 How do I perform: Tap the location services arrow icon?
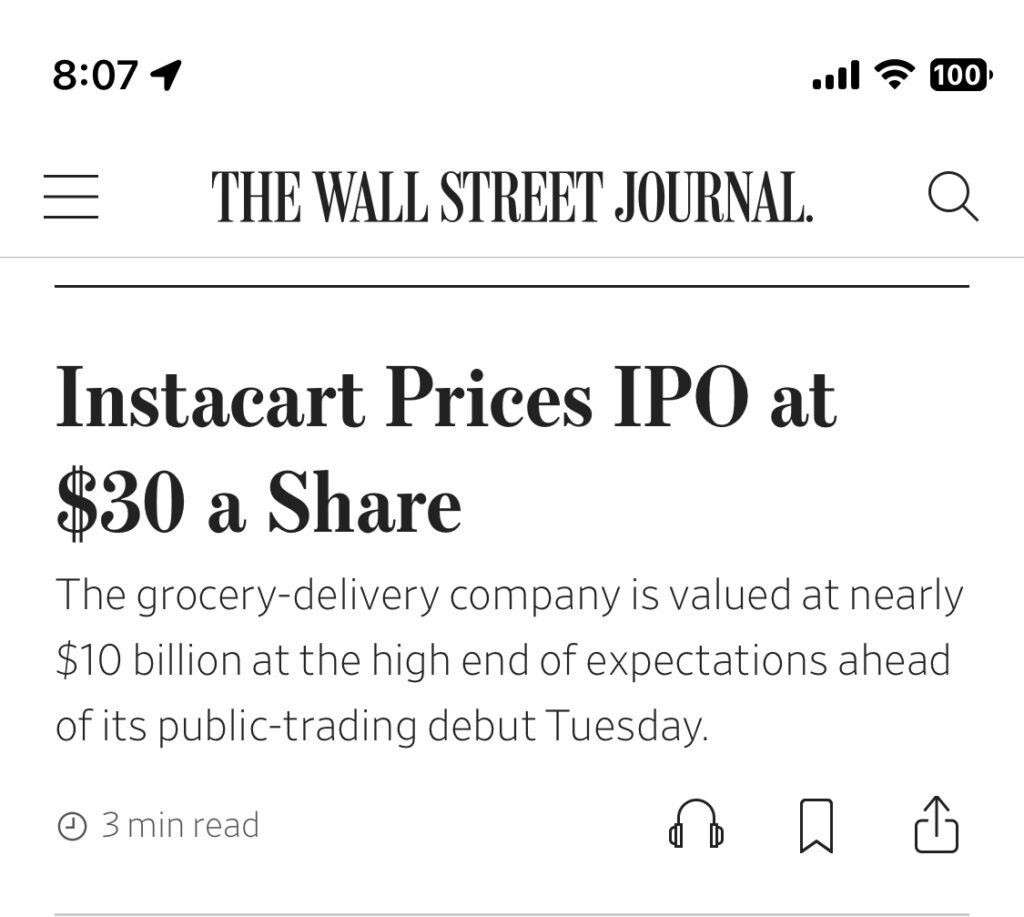coord(166,74)
